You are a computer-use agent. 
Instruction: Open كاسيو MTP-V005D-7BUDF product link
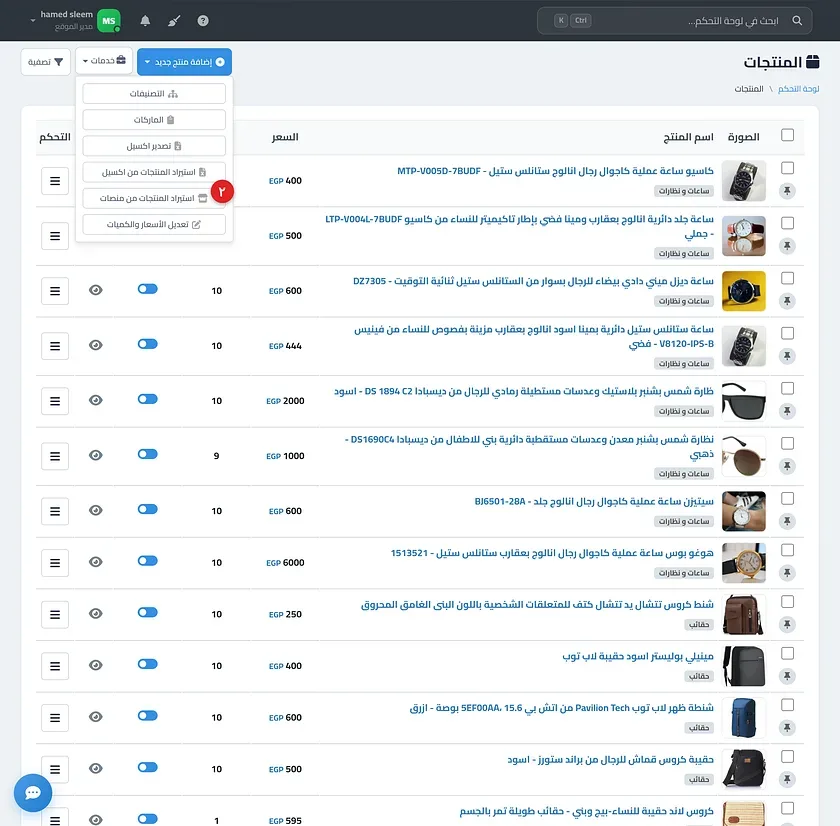pyautogui.click(x=555, y=171)
